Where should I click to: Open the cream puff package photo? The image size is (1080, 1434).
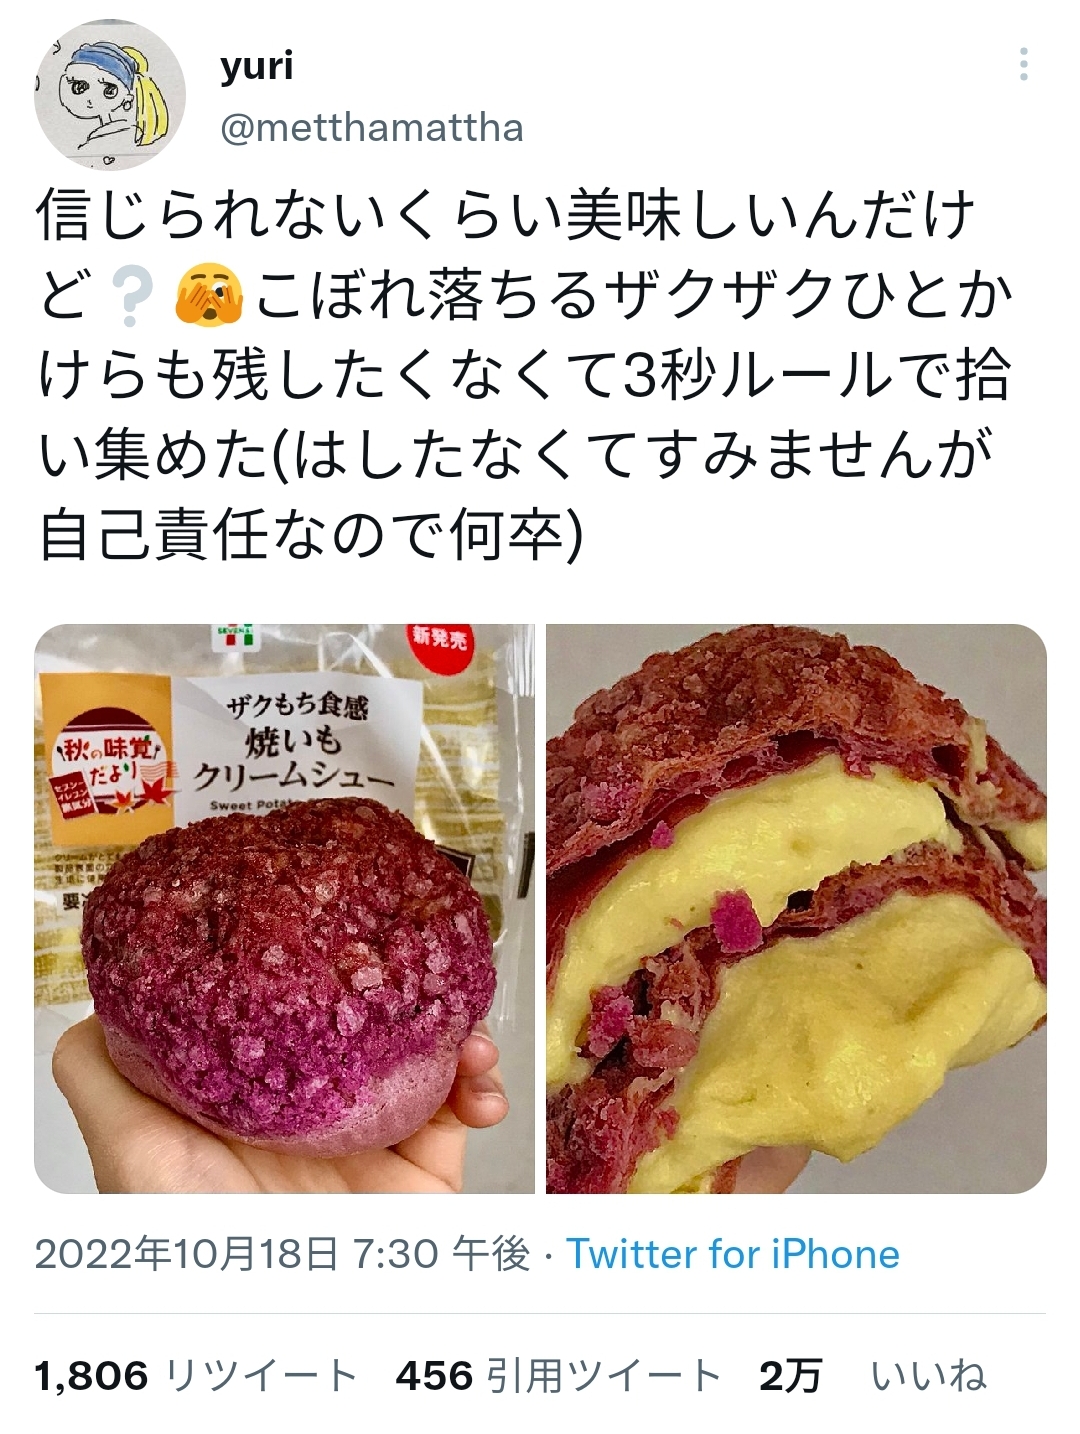pyautogui.click(x=285, y=908)
